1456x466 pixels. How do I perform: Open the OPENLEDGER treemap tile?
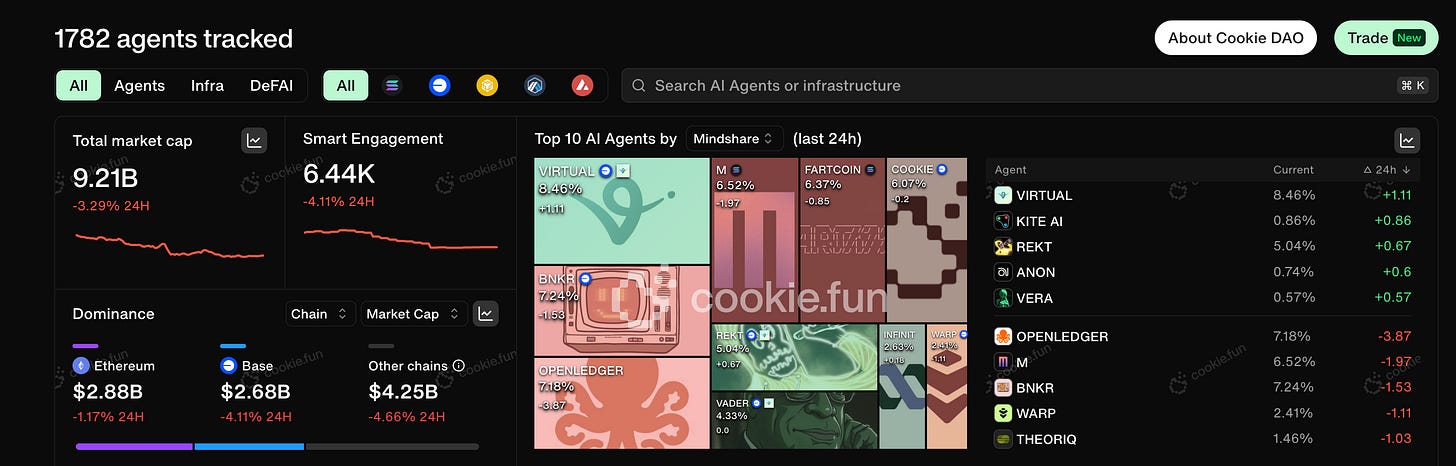pyautogui.click(x=621, y=403)
